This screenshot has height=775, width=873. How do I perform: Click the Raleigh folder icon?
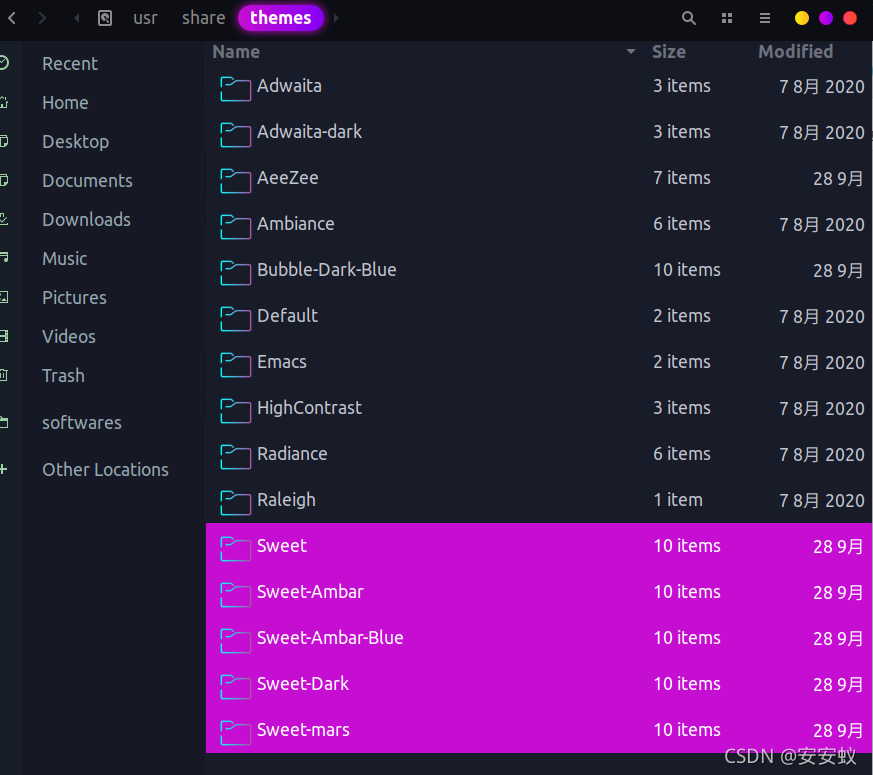pos(235,502)
